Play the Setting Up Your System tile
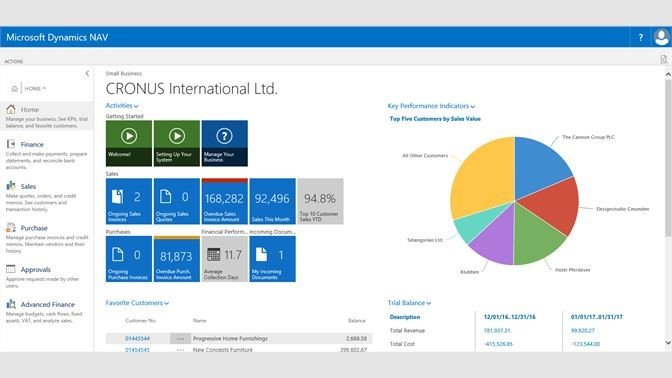This screenshot has height=378, width=672. coord(177,143)
